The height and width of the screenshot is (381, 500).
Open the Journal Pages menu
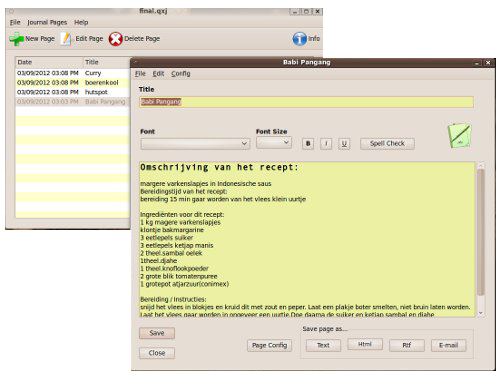(x=47, y=22)
